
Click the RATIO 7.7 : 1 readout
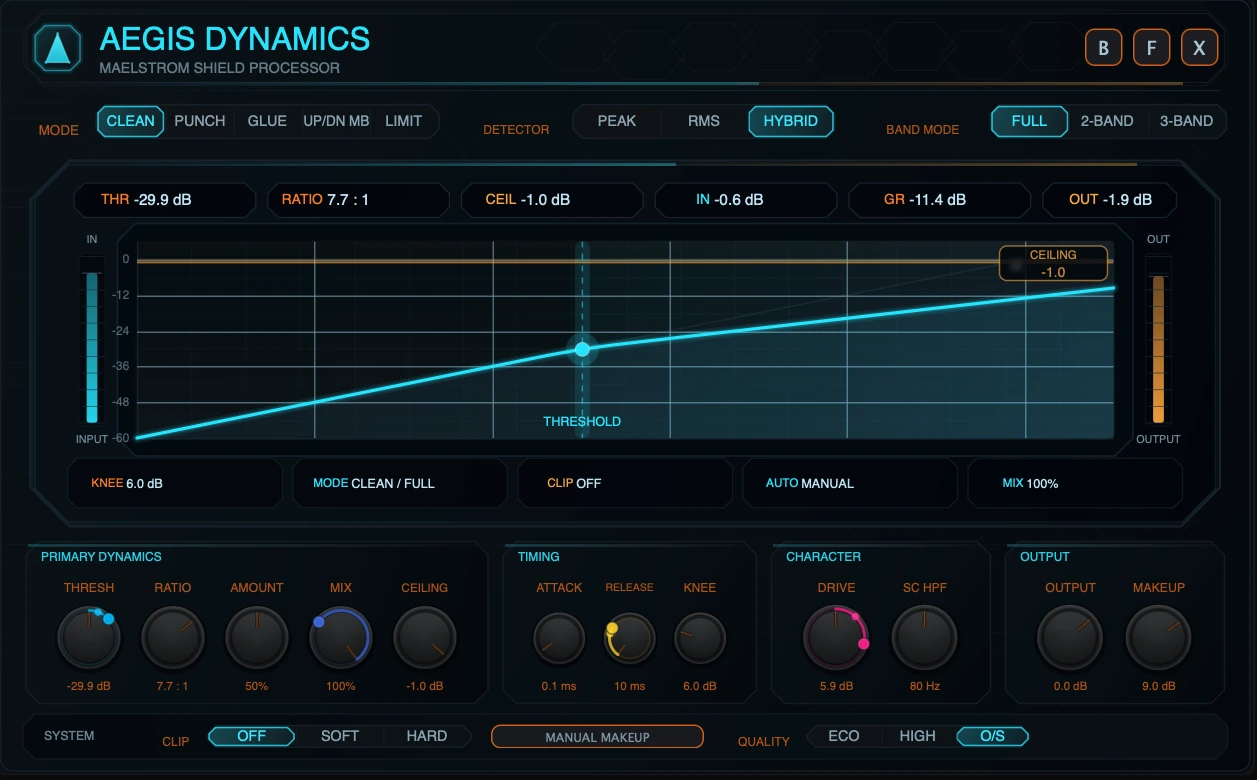[x=358, y=200]
